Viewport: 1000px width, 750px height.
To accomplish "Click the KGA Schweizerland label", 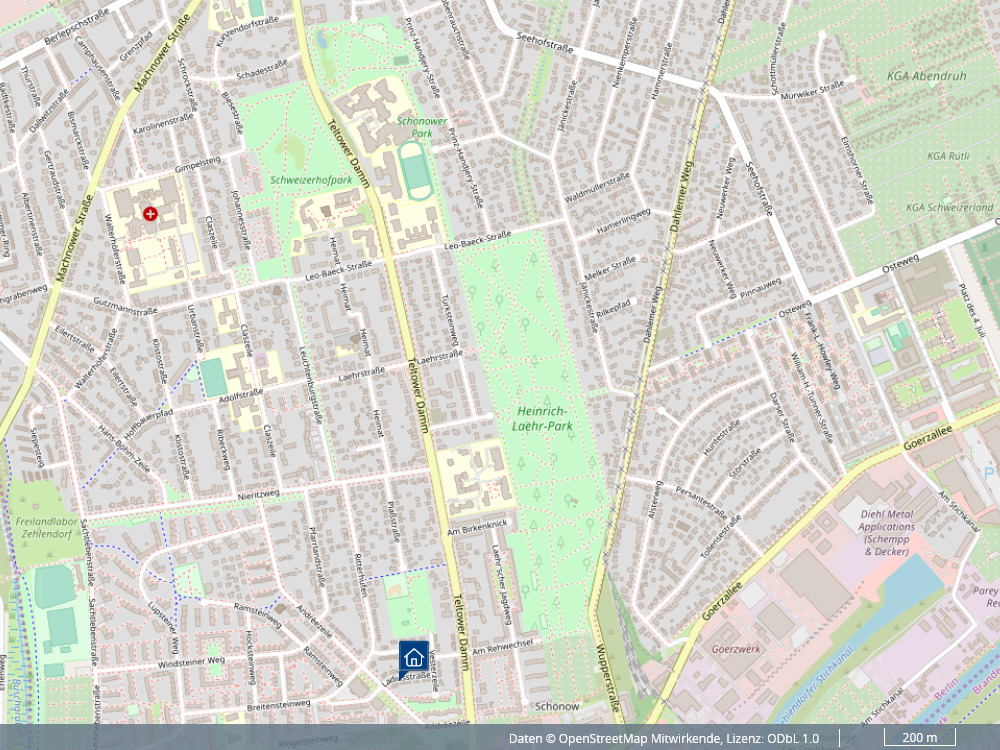I will click(x=949, y=207).
